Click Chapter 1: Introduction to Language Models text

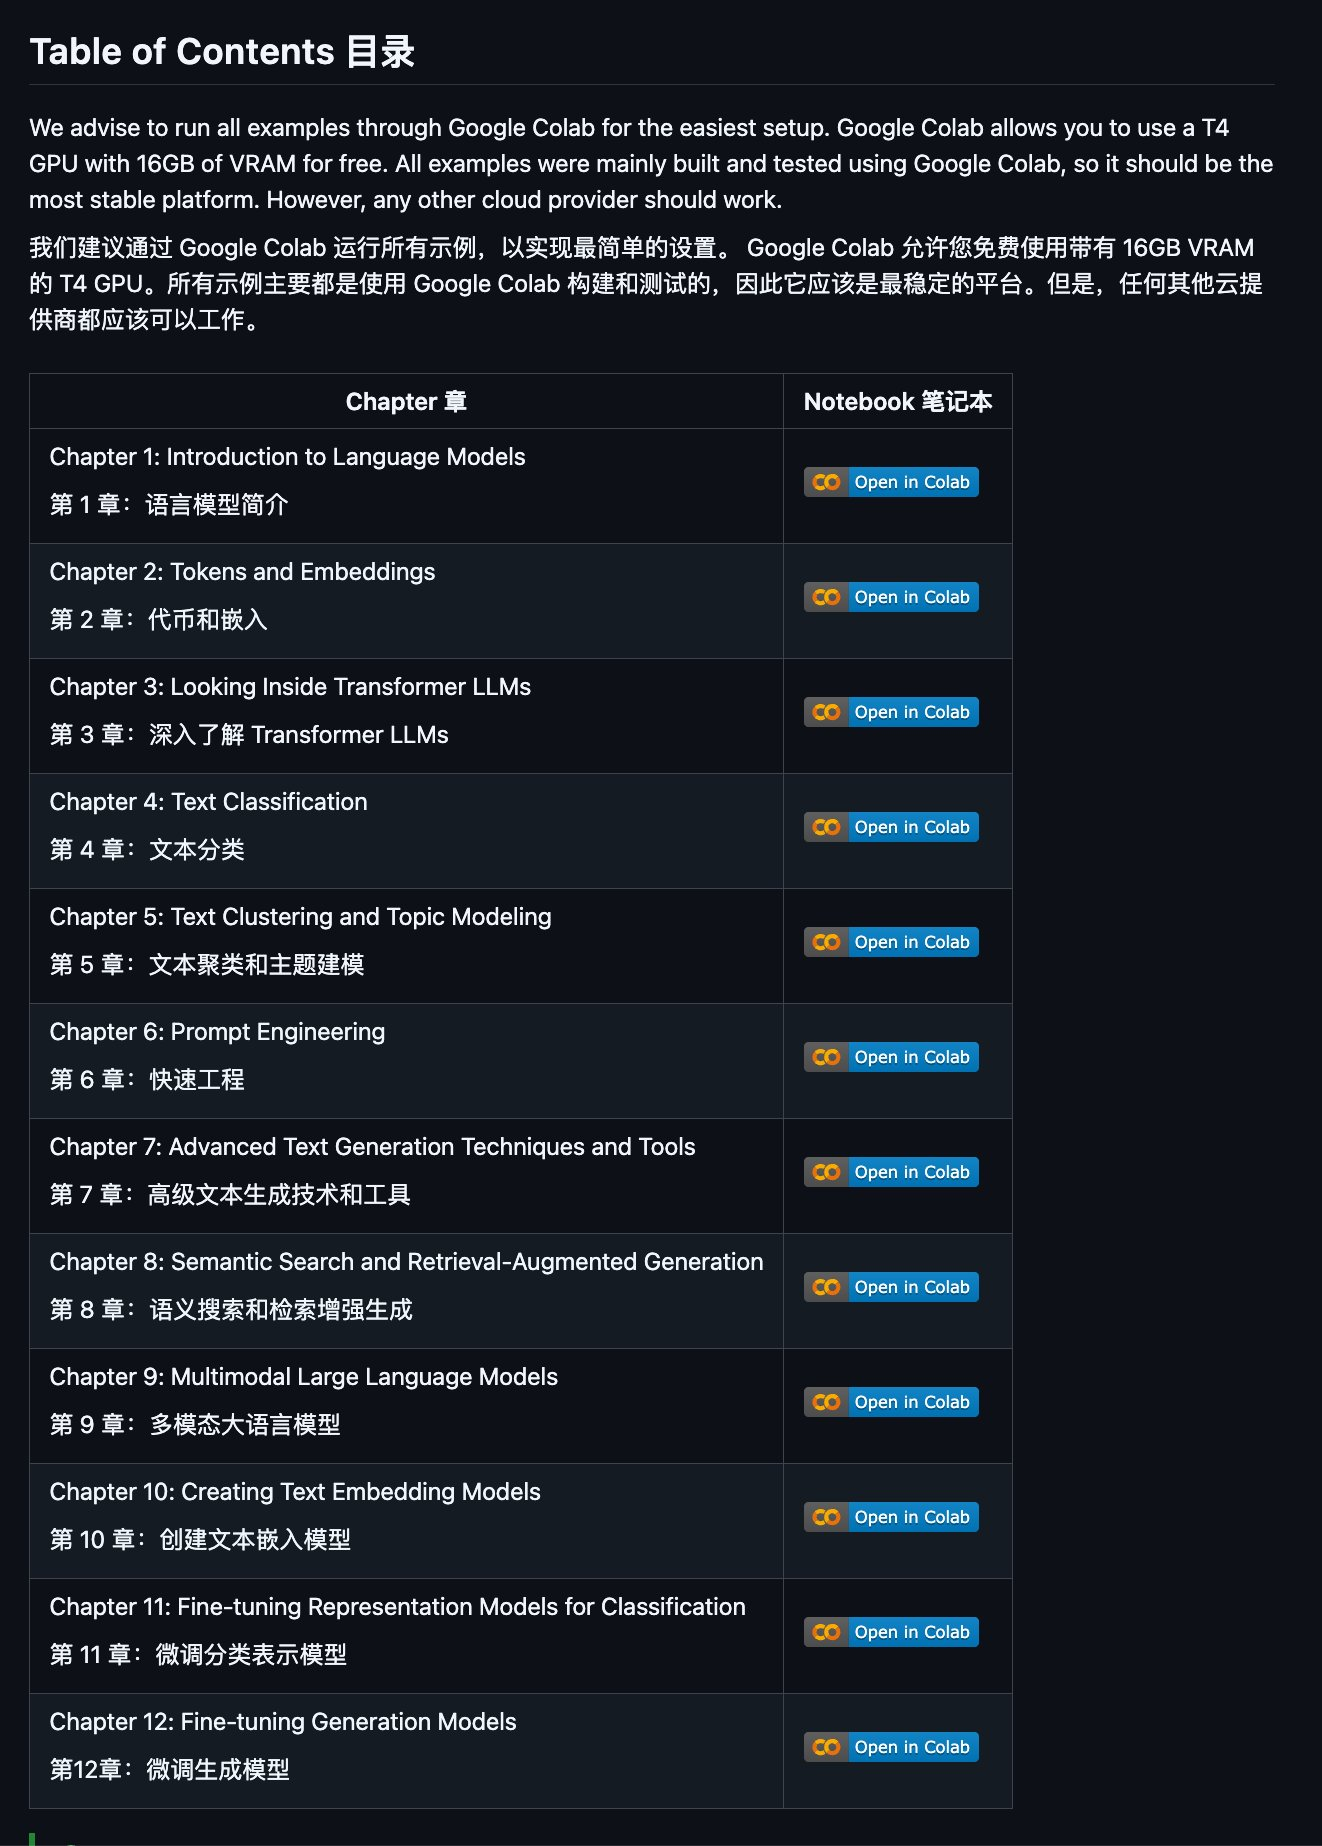click(287, 457)
